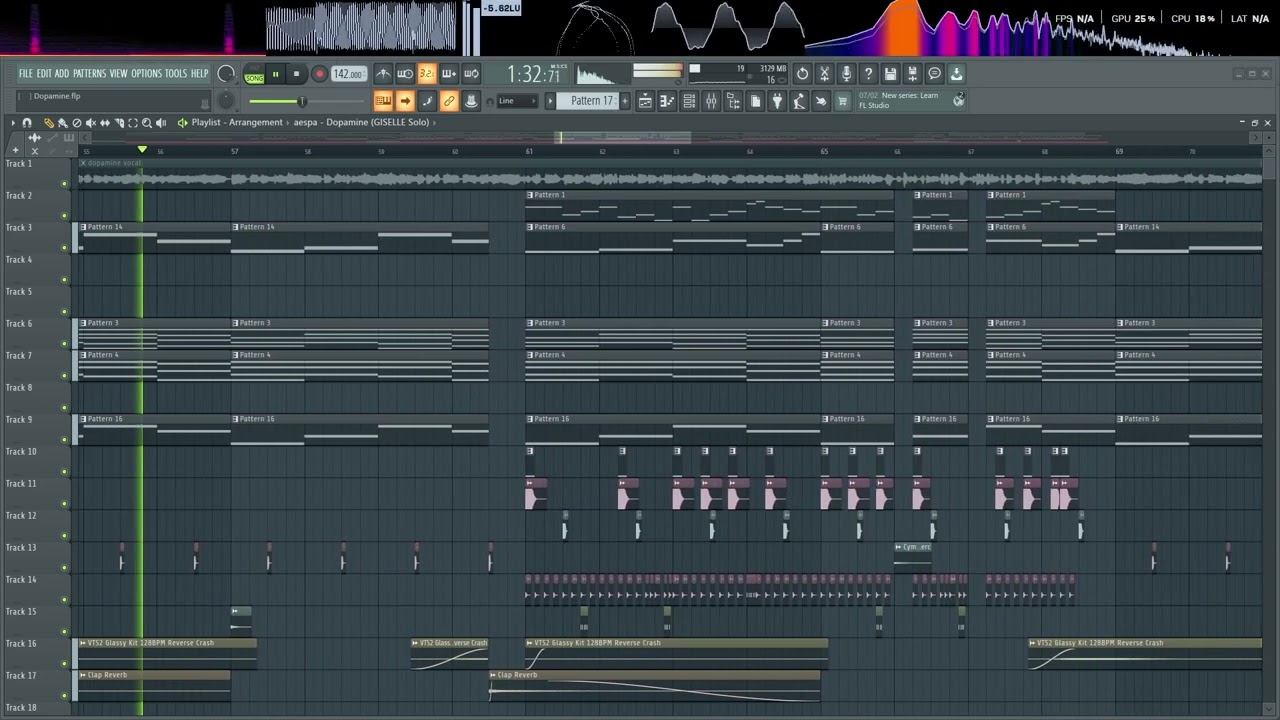Open the Playlist view icon
Viewport: 1280px width, 720px height.
645,101
